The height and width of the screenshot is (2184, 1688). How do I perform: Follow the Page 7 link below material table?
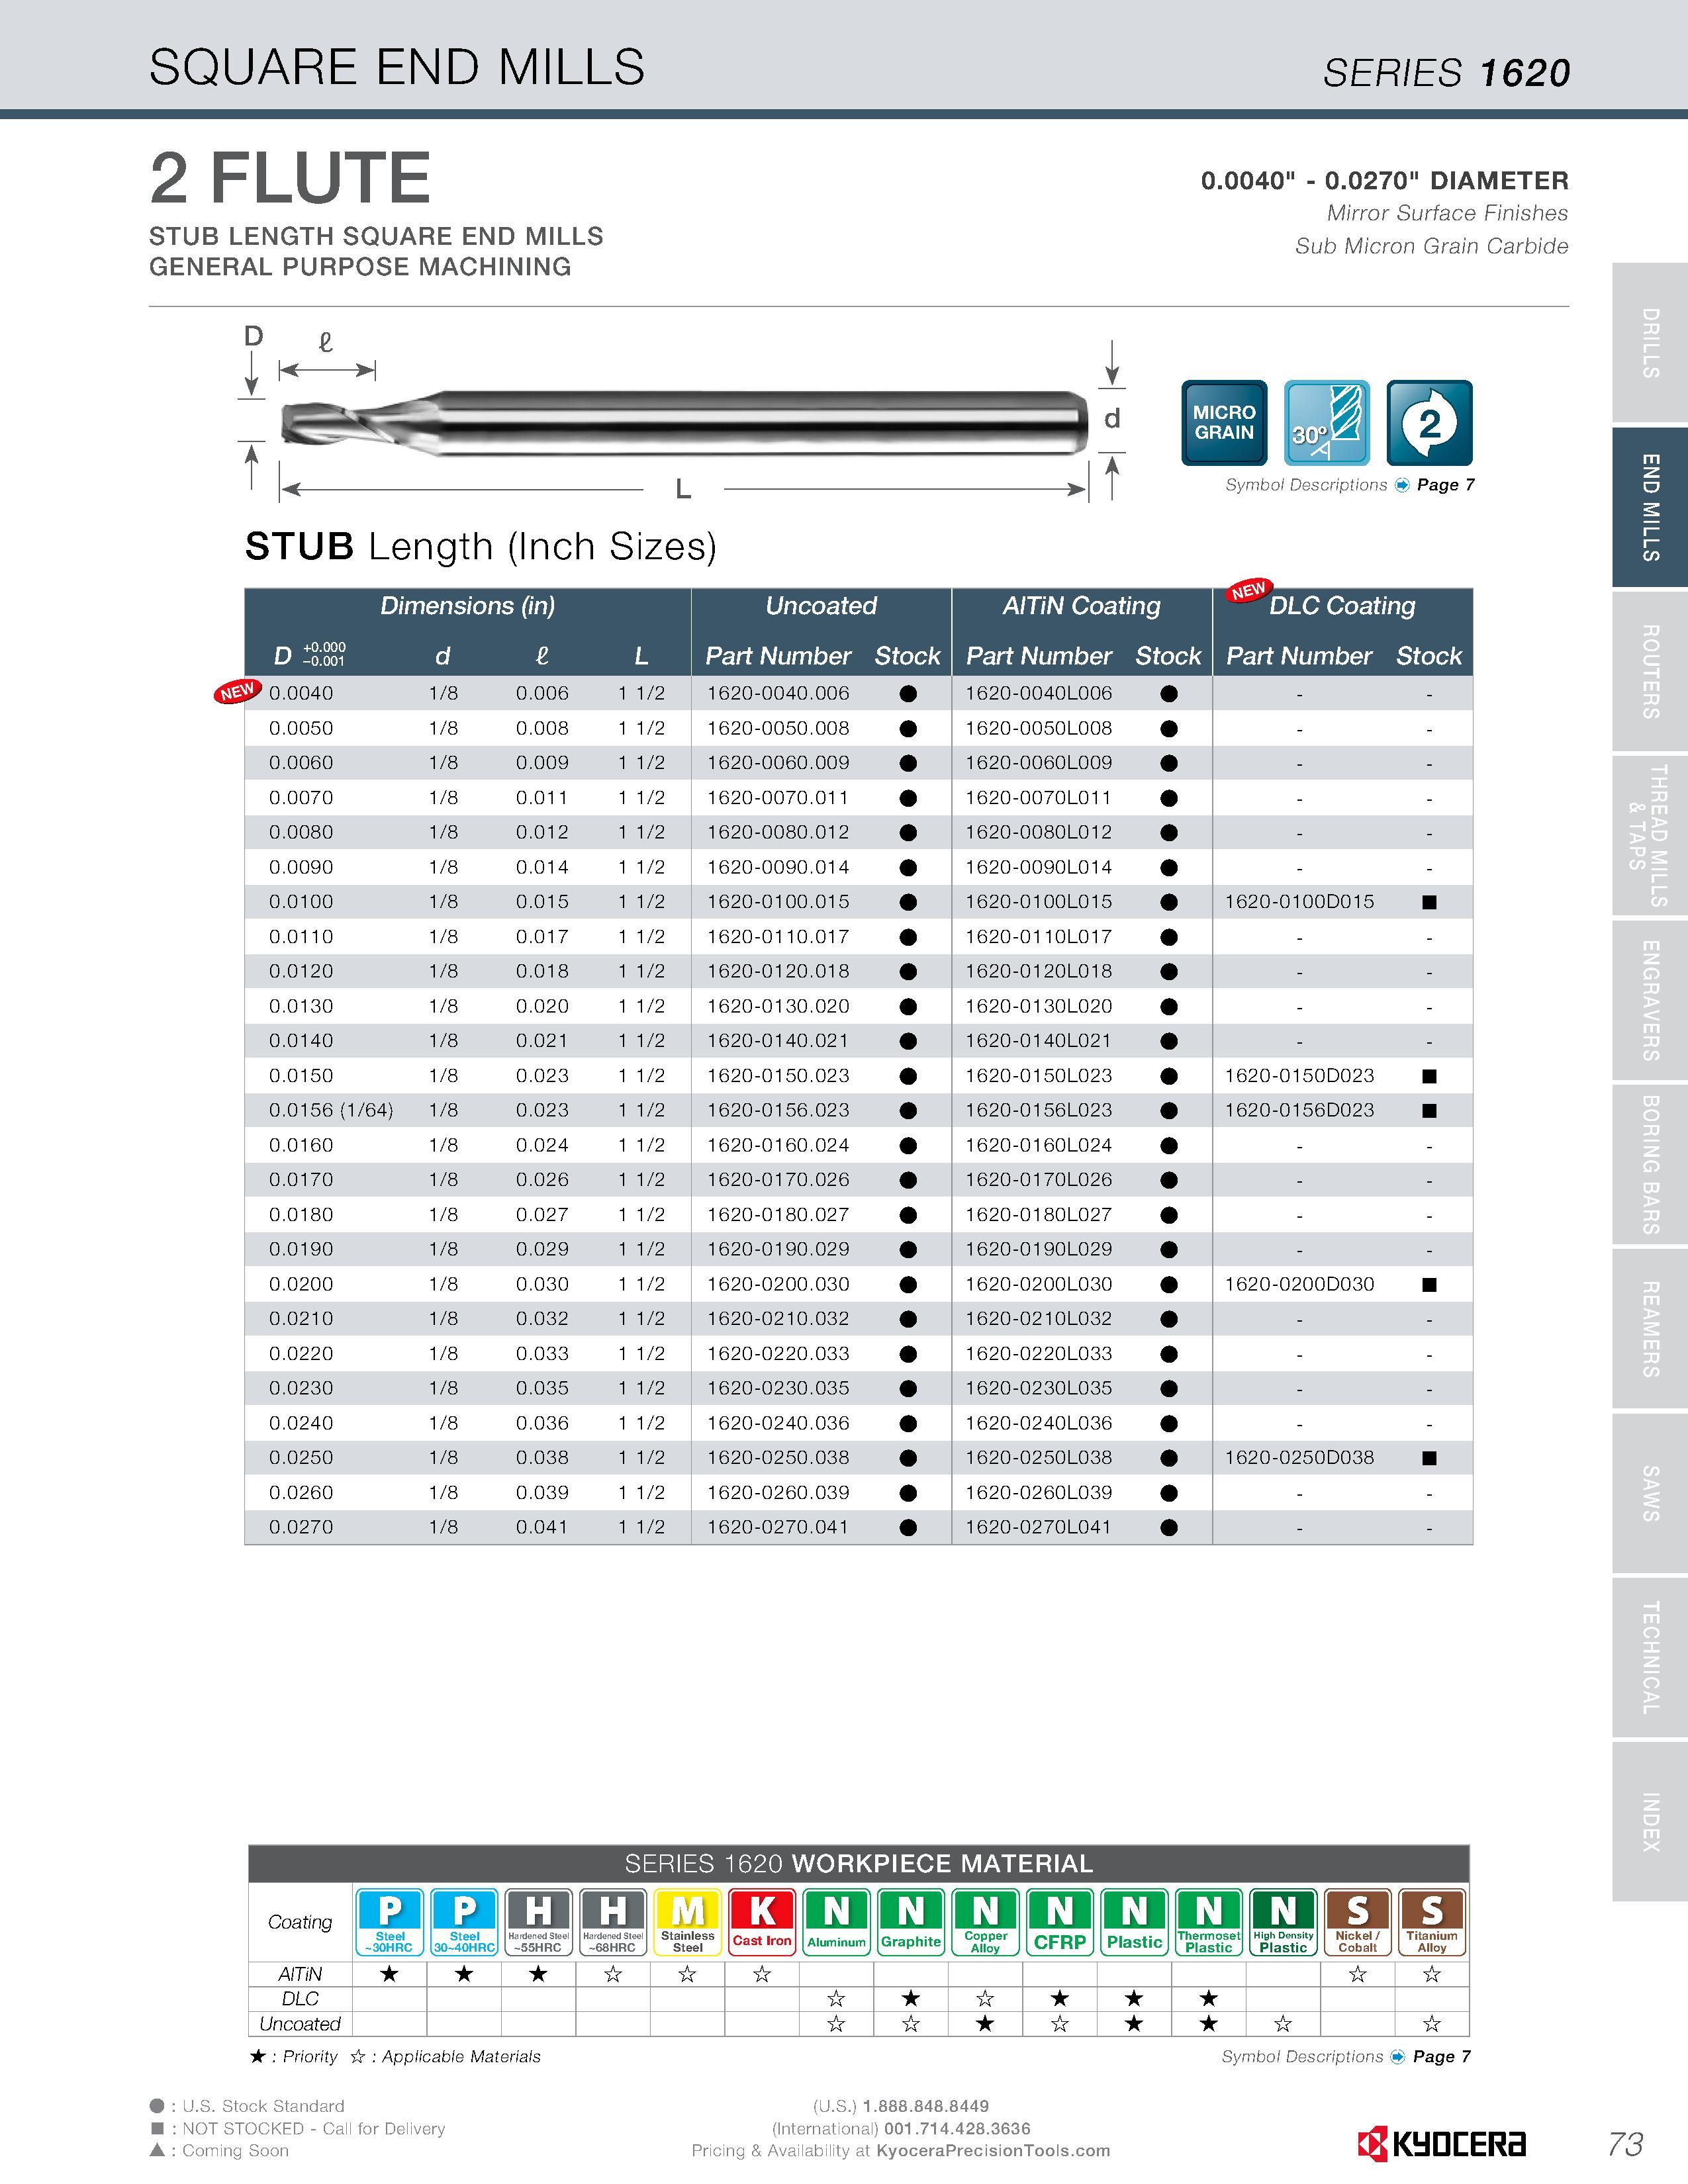point(1441,2057)
